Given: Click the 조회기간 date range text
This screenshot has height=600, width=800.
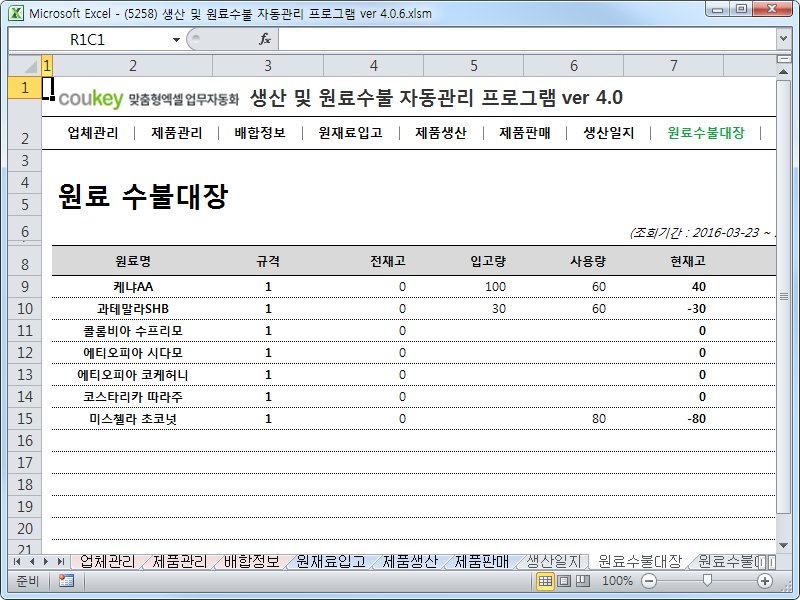Looking at the screenshot, I should click(x=703, y=233).
